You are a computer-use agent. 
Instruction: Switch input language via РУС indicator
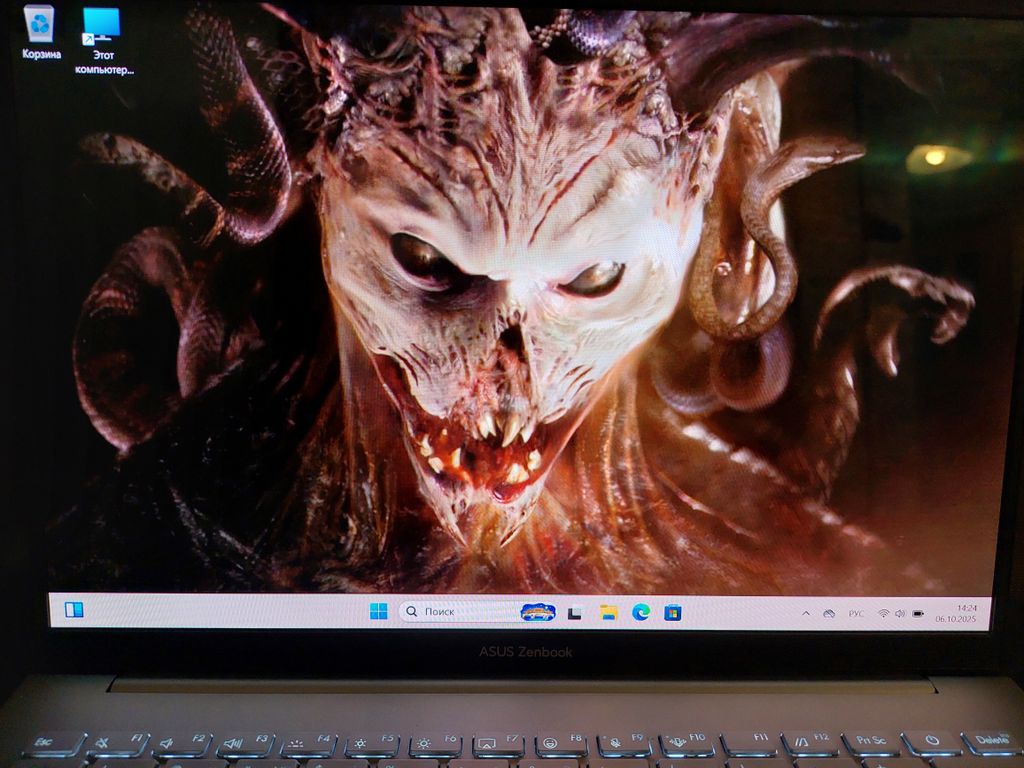pos(856,612)
